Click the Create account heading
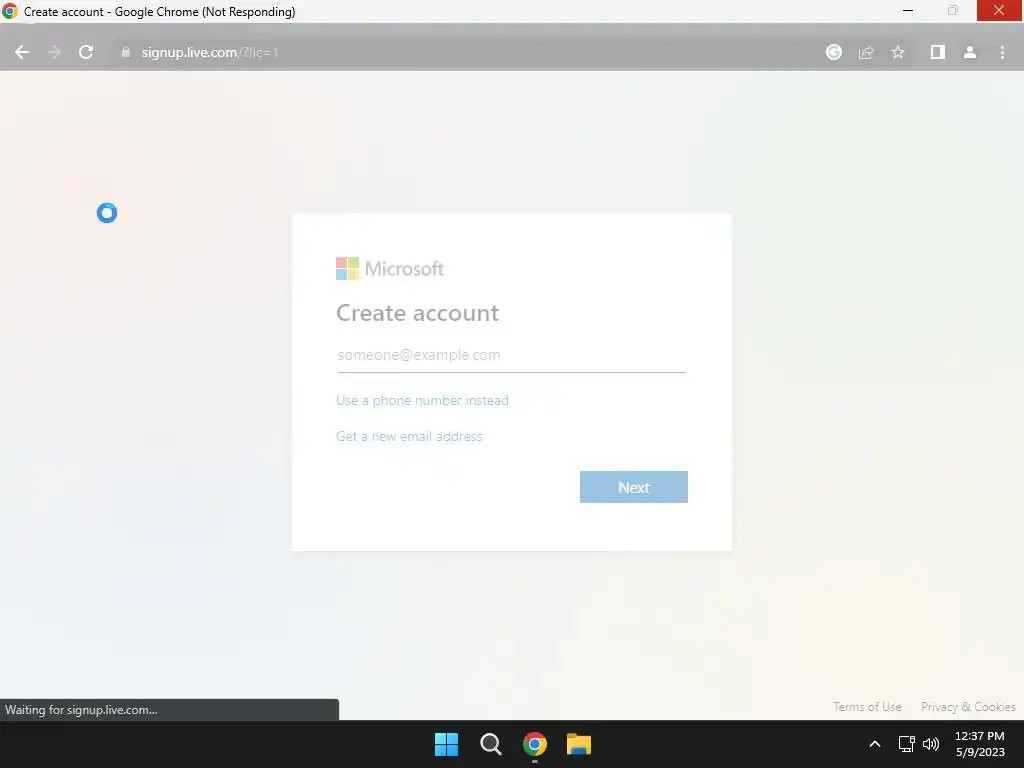1024x768 pixels. (417, 313)
